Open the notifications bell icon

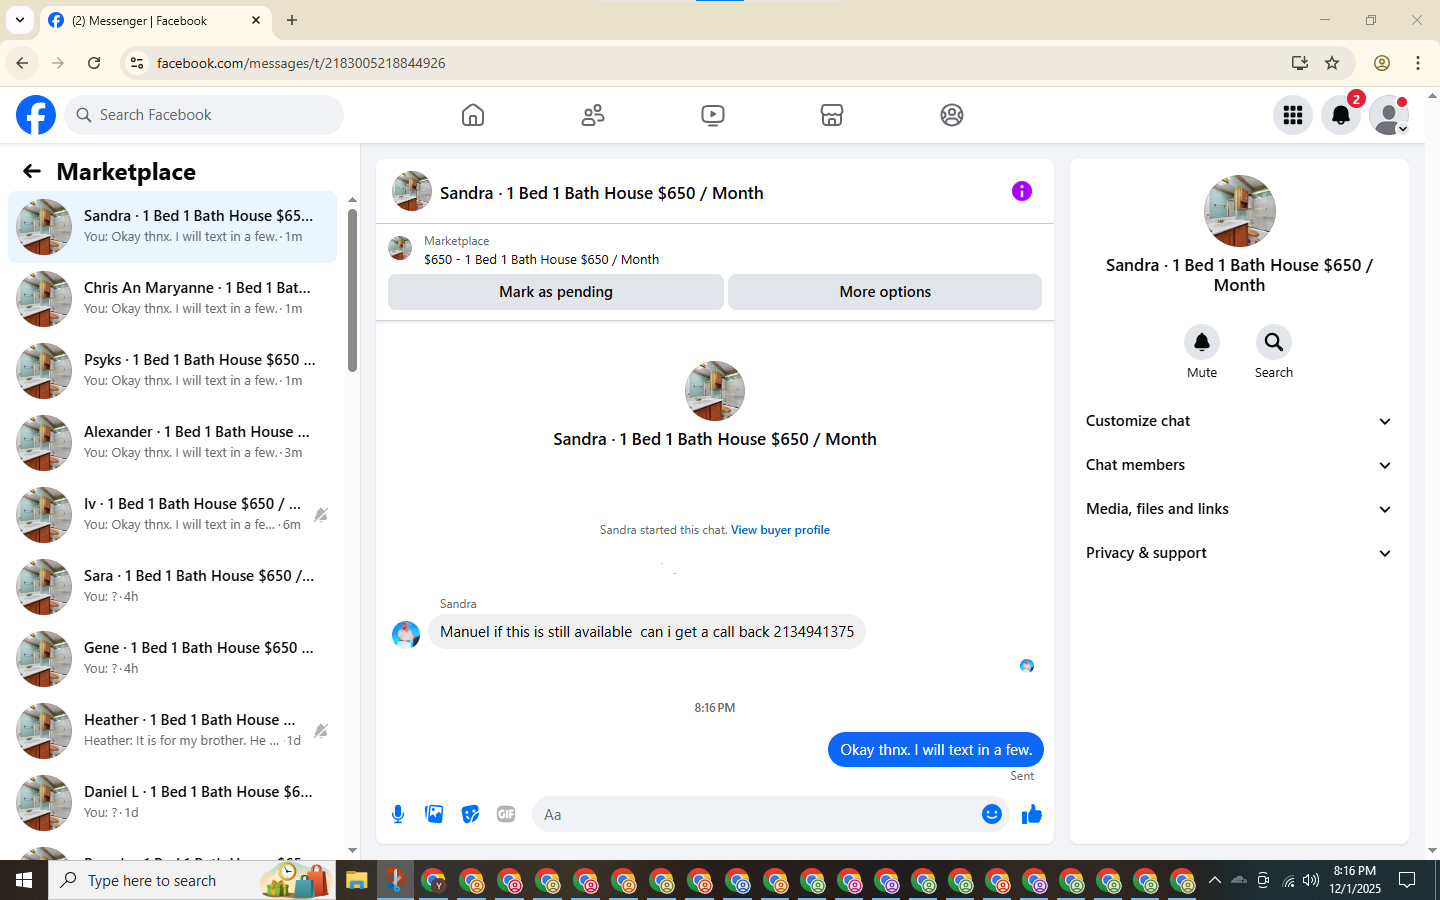coord(1341,115)
